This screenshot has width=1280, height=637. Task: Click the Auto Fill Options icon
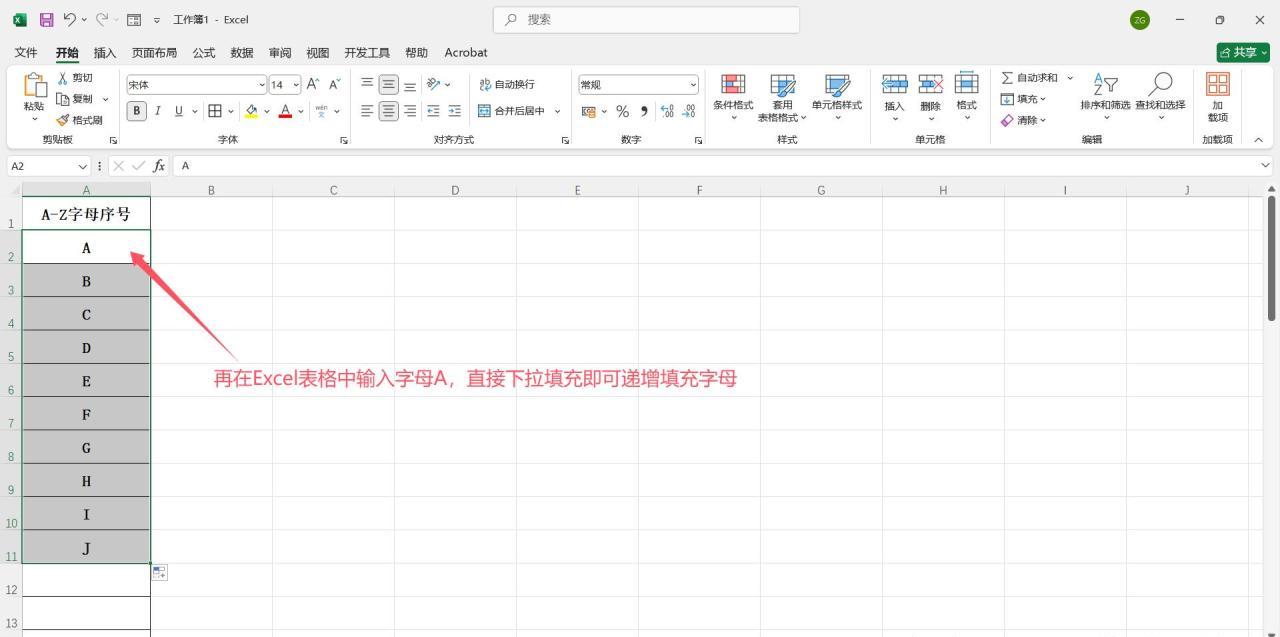click(x=159, y=572)
